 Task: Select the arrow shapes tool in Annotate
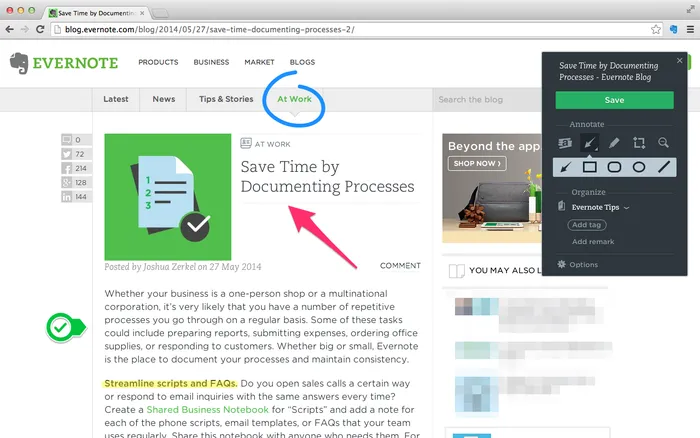589,143
